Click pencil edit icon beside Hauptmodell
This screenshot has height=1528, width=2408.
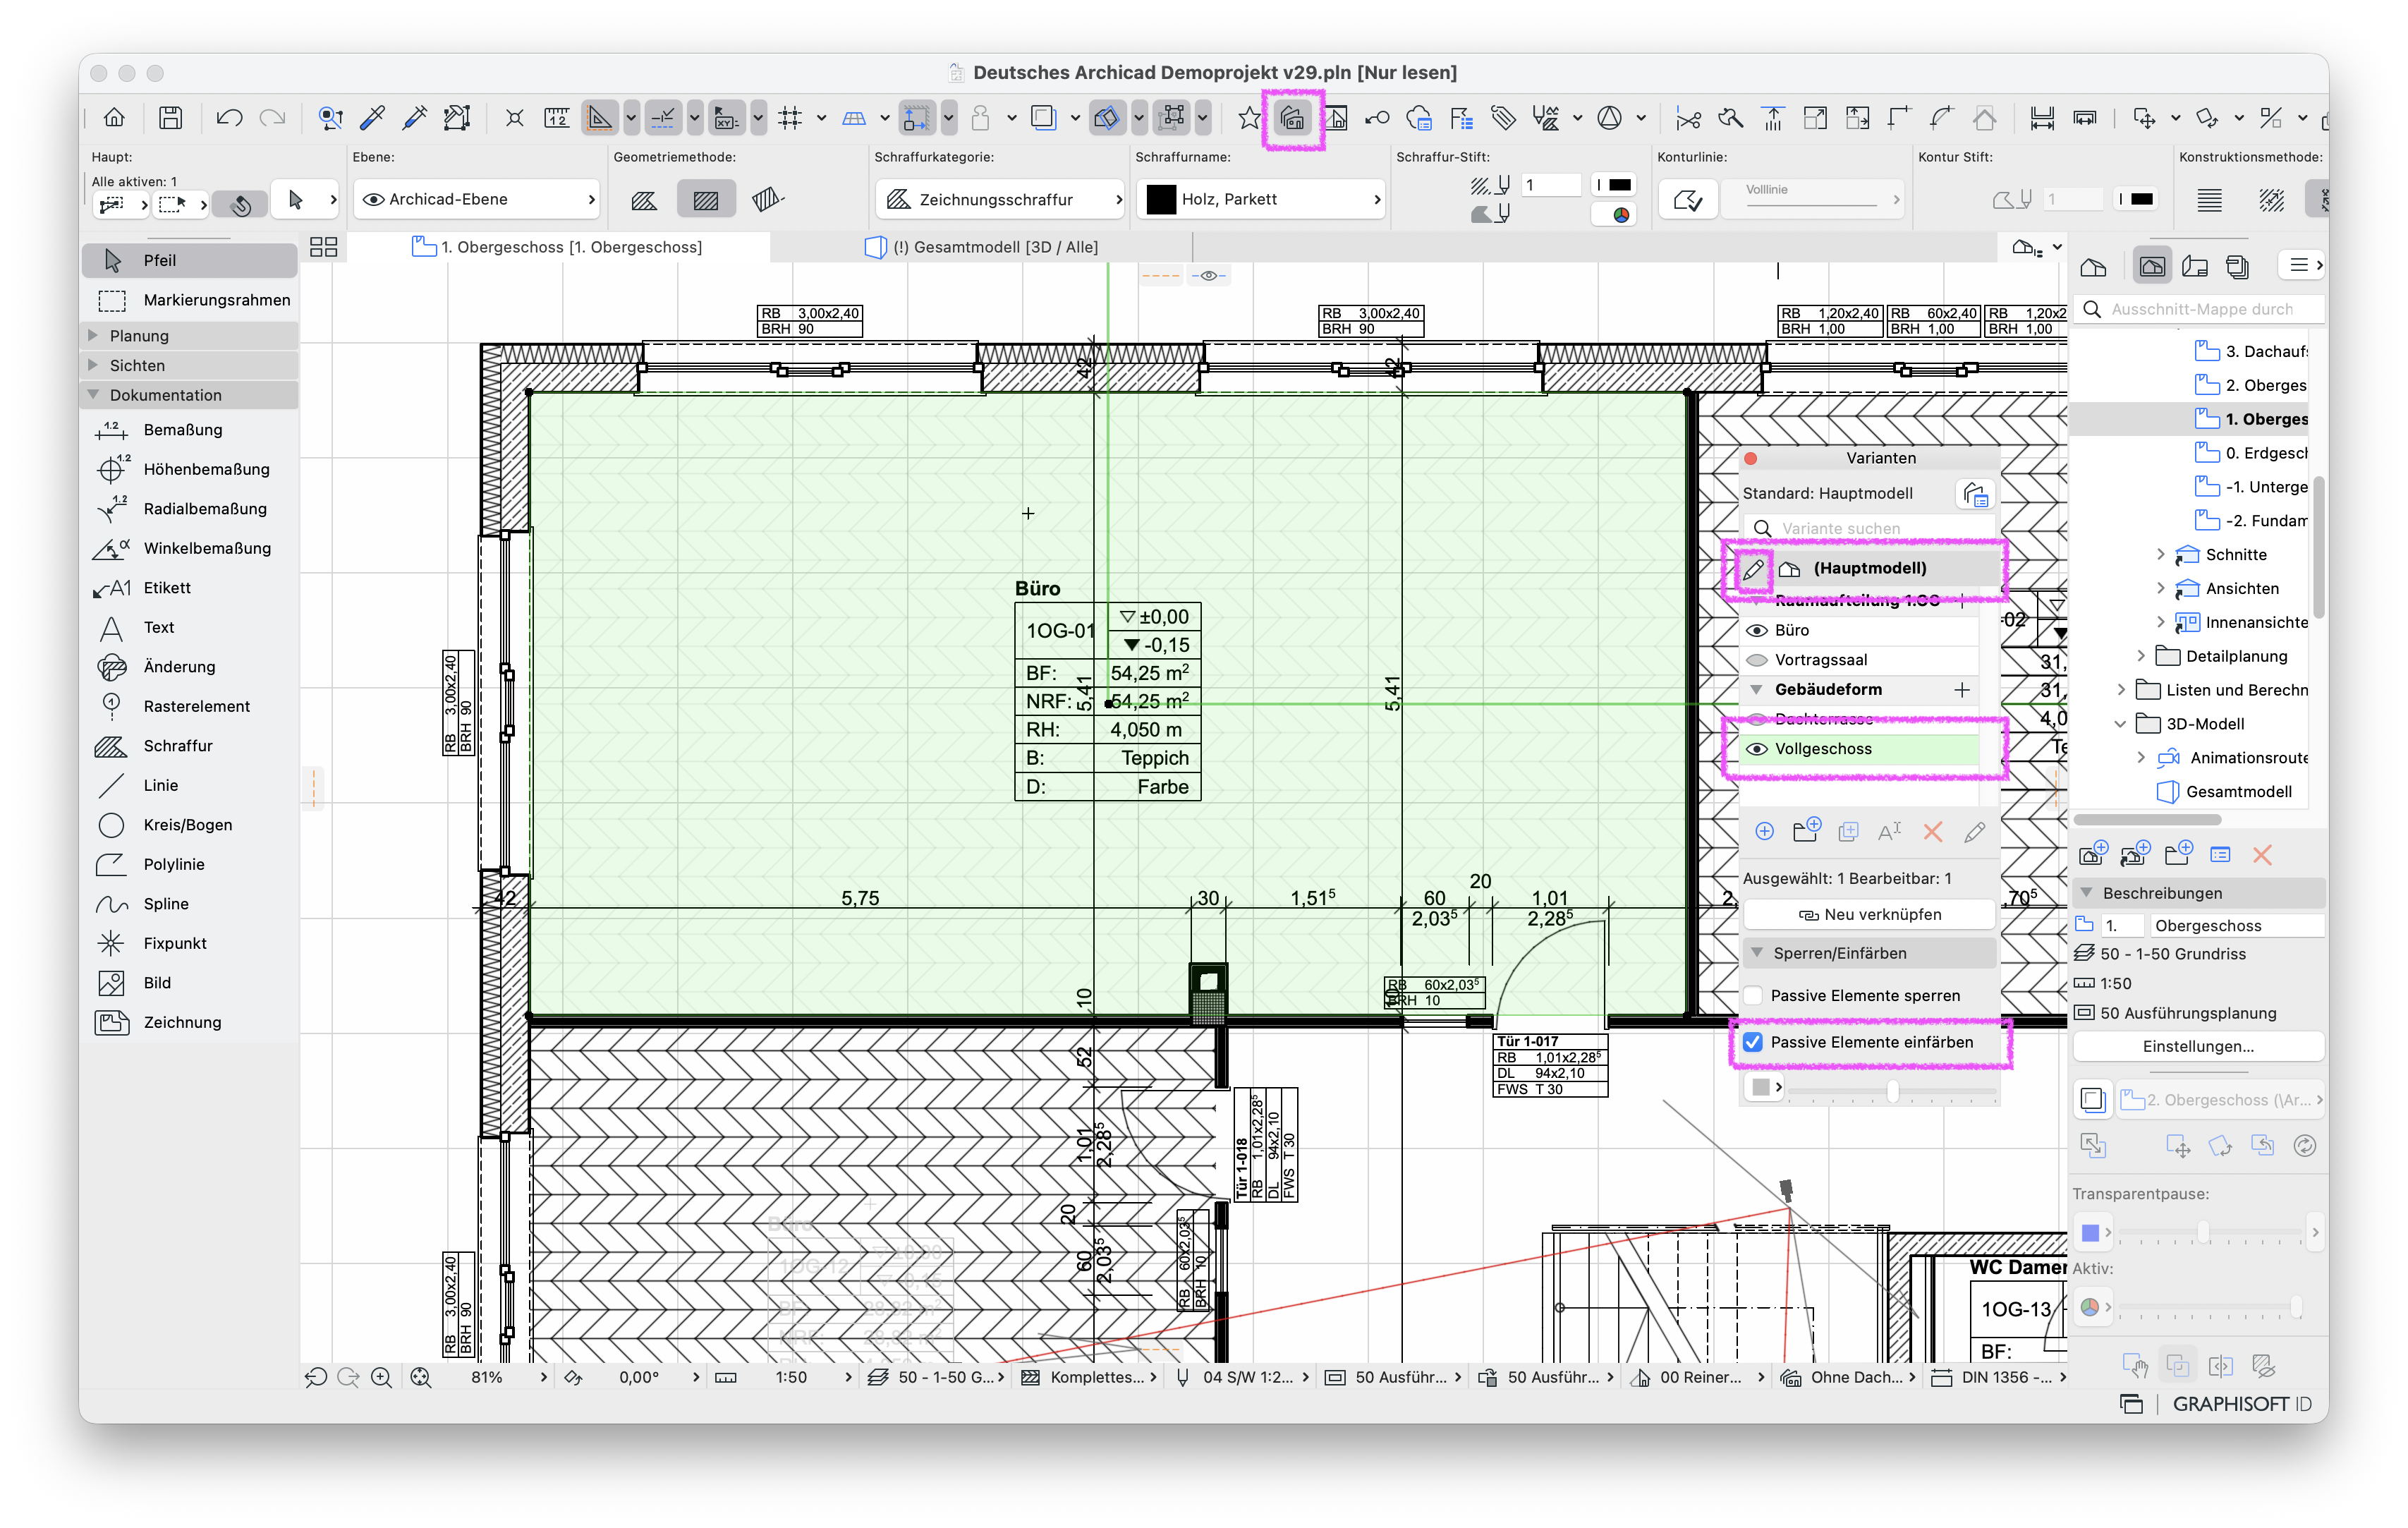1752,569
